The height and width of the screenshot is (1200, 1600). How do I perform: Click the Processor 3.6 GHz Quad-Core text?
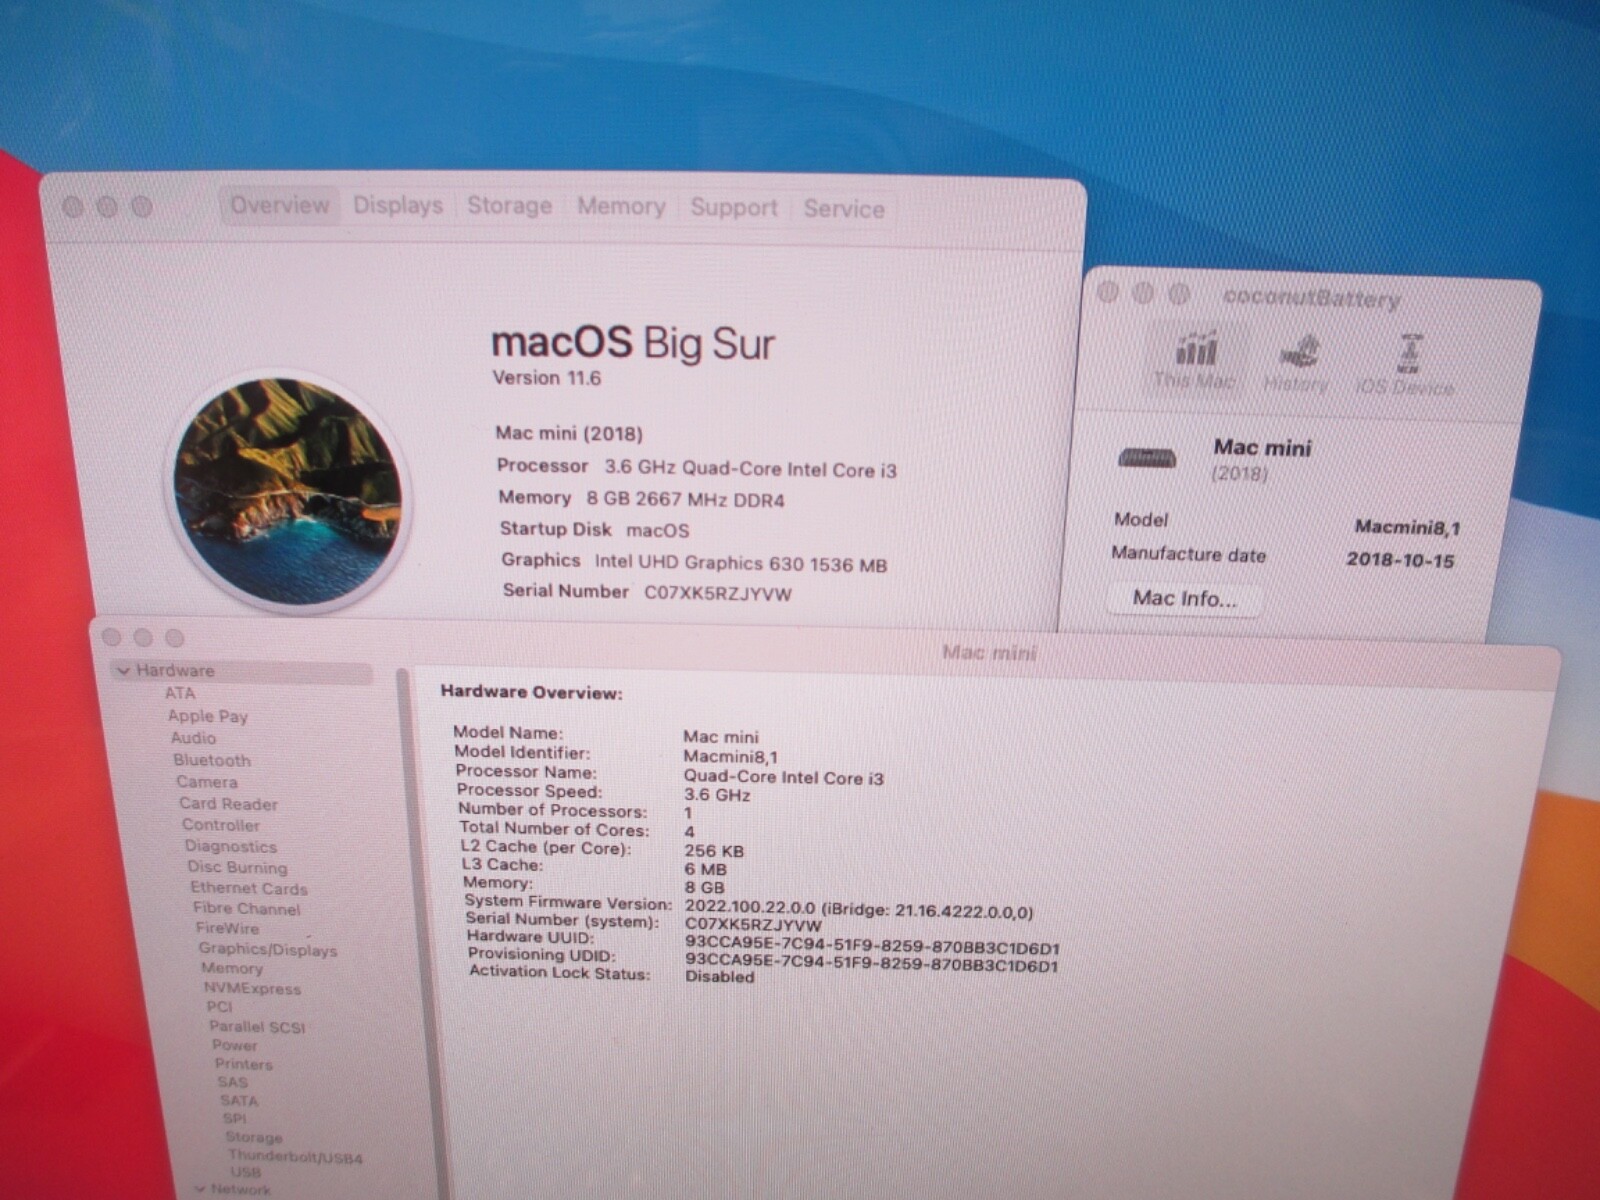tap(697, 467)
